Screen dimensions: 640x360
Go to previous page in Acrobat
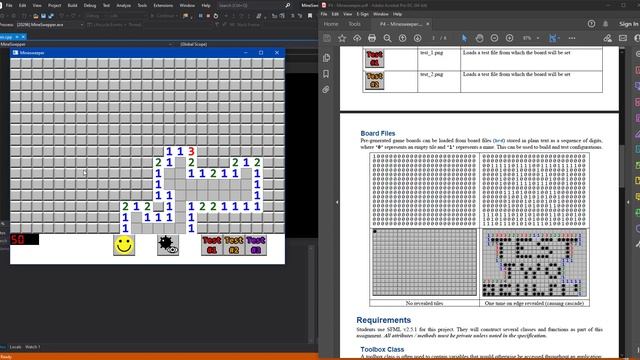pyautogui.click(x=402, y=38)
